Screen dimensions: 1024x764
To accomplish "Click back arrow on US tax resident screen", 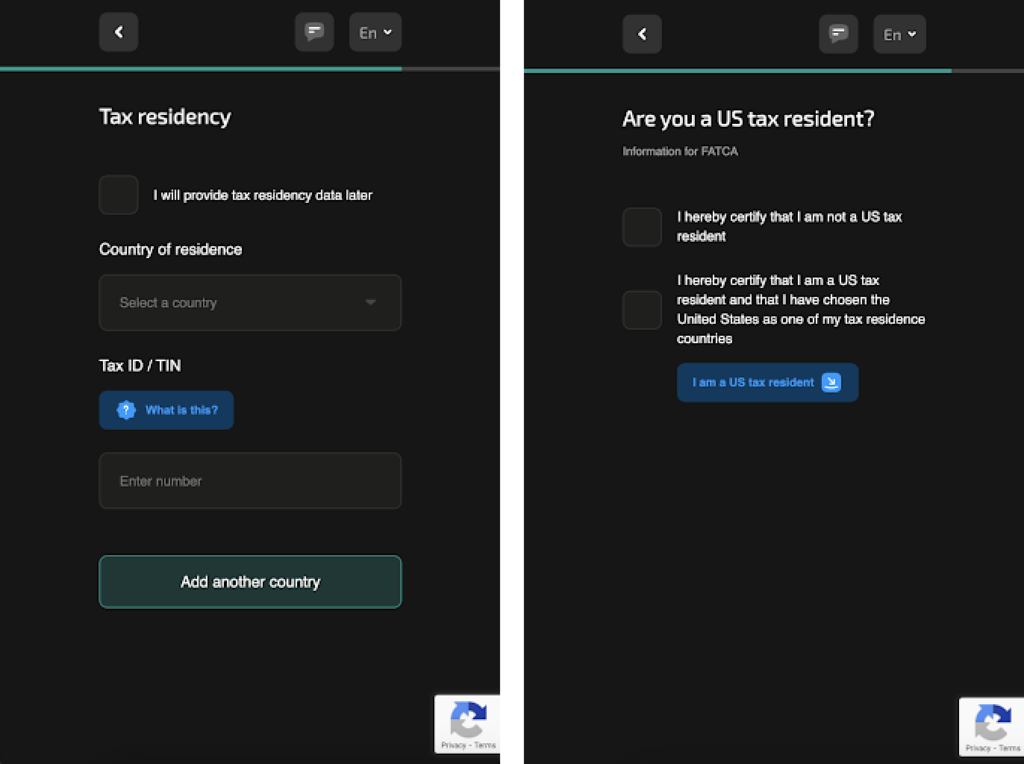I will click(x=642, y=34).
